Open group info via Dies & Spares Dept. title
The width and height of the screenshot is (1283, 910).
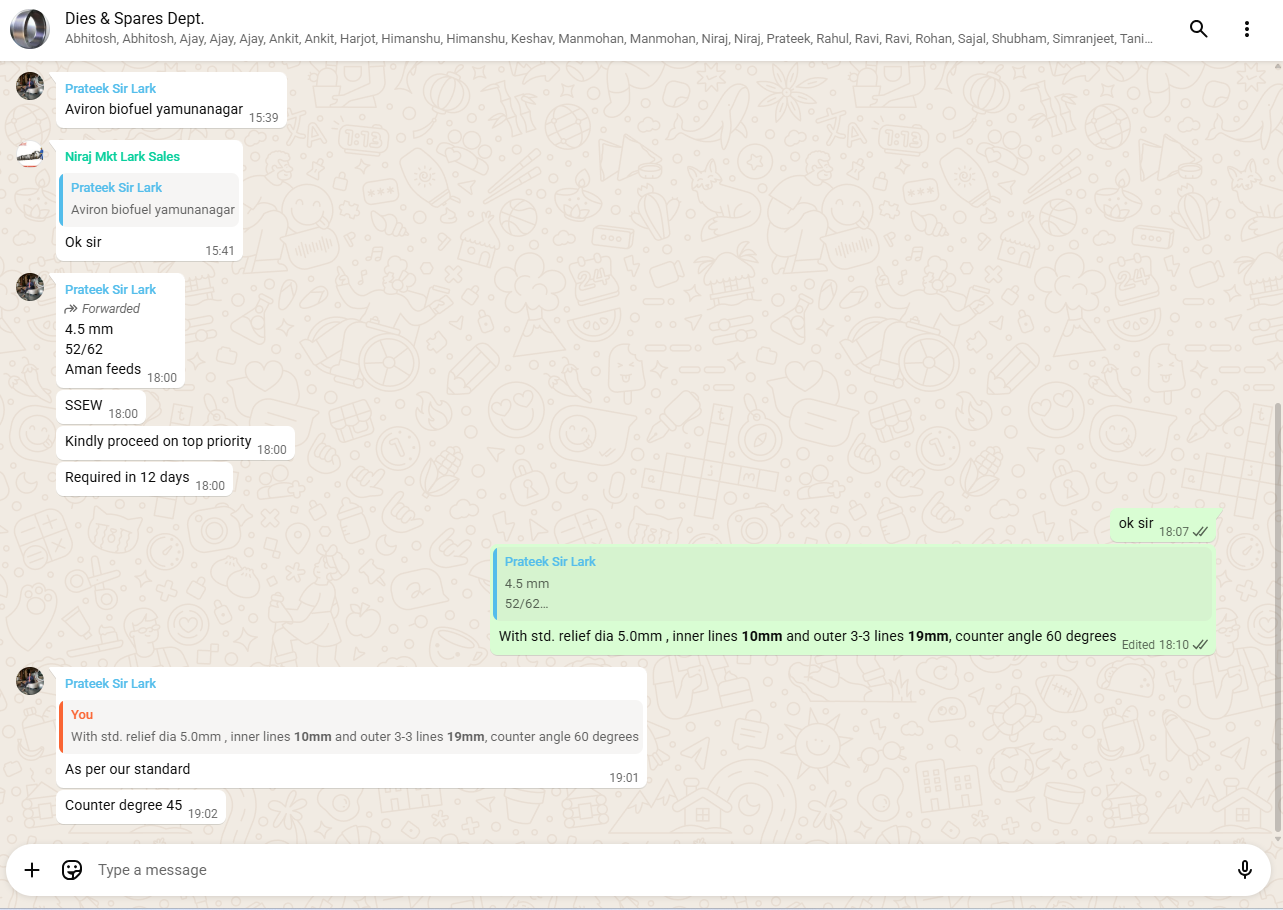[134, 18]
